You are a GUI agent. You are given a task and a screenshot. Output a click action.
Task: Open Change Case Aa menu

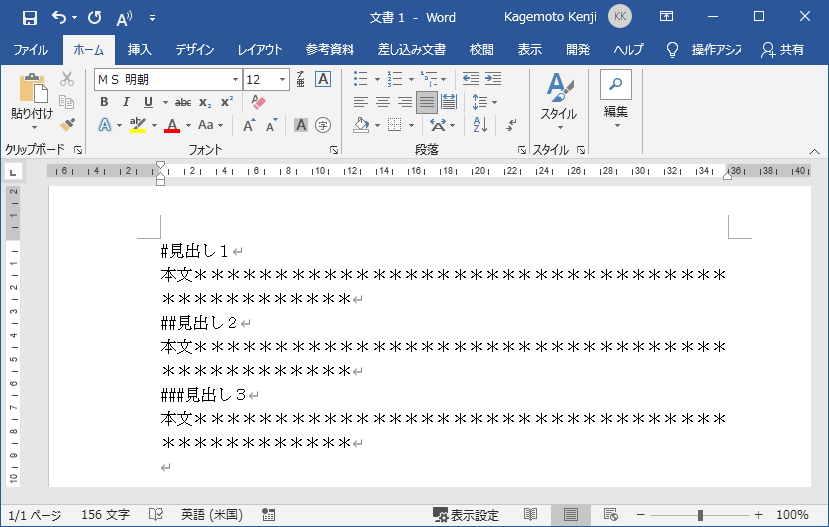(210, 125)
